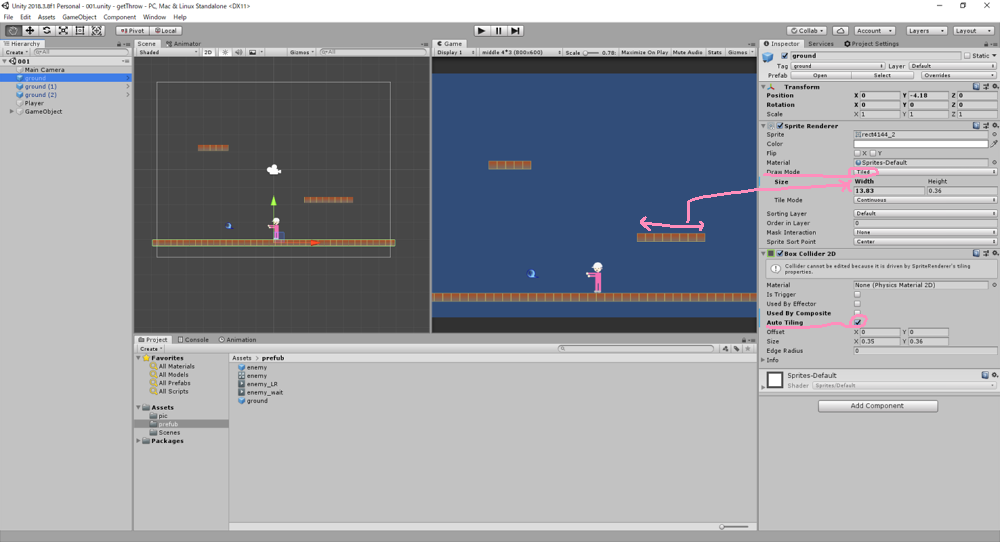Viewport: 1000px width, 542px height.
Task: Click the Collab button
Action: click(x=807, y=31)
